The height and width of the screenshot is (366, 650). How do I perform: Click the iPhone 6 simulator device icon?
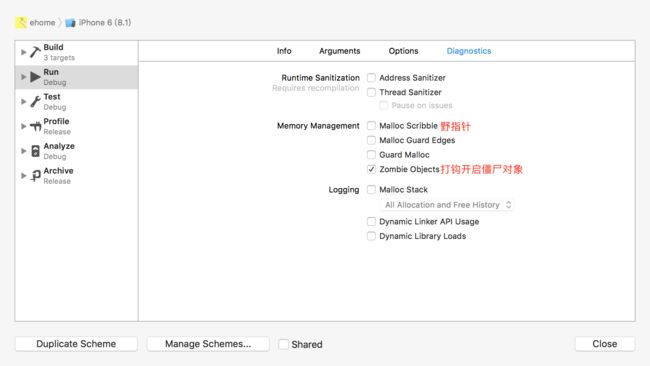coord(70,23)
